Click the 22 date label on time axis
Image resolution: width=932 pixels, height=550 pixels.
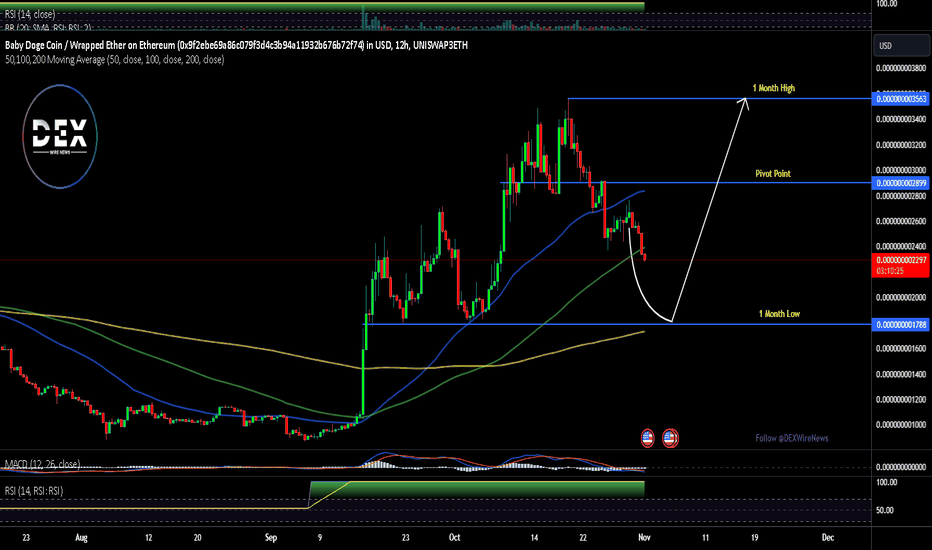tap(583, 538)
